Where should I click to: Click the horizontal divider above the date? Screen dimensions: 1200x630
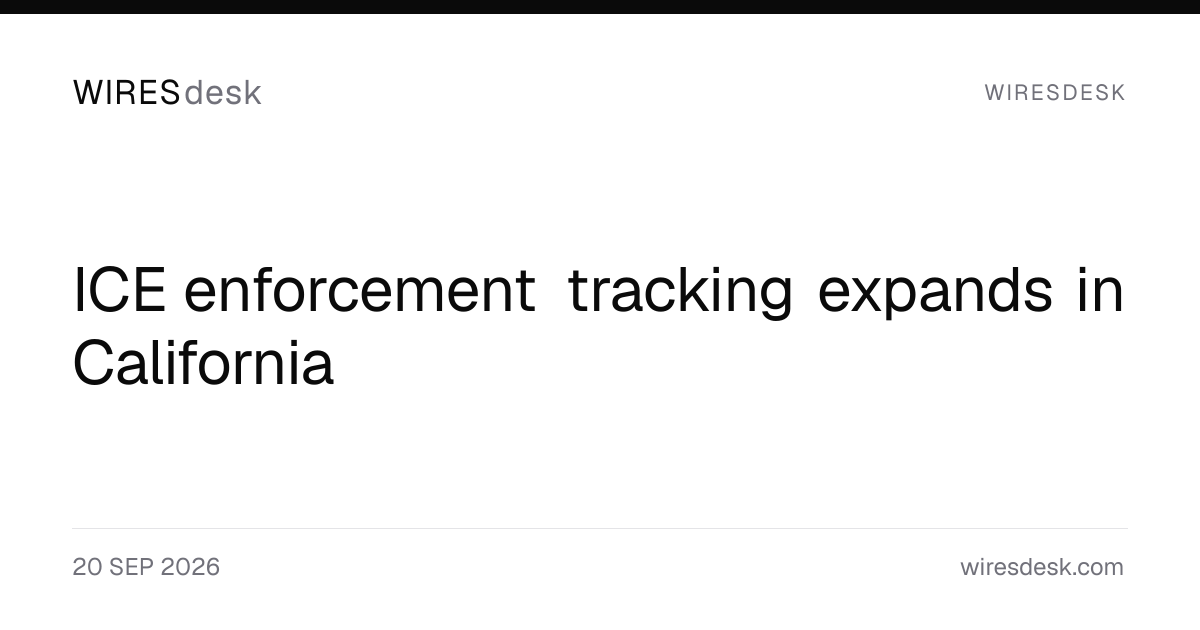pos(600,528)
